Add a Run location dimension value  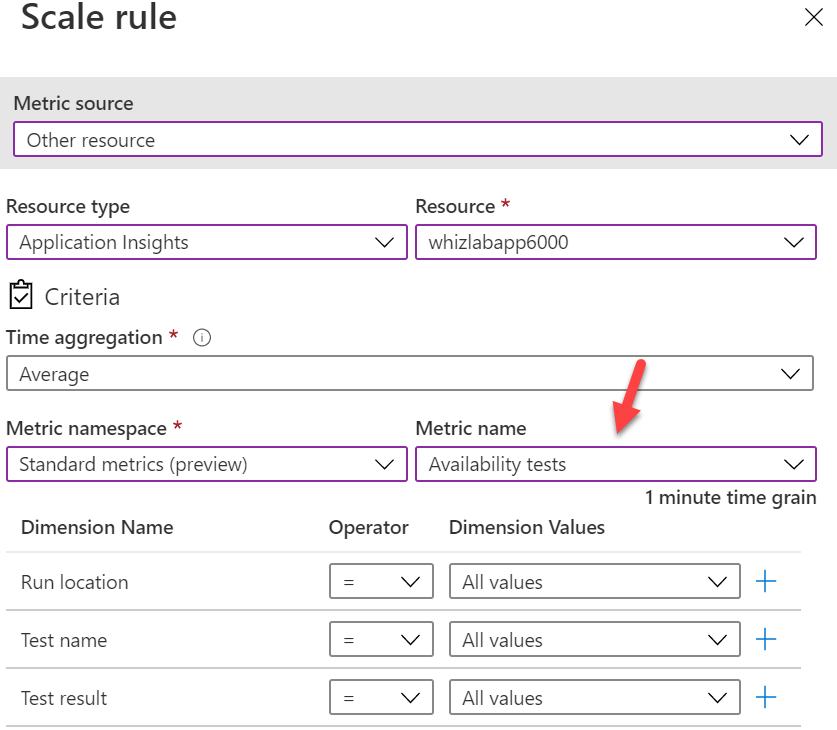coord(766,582)
